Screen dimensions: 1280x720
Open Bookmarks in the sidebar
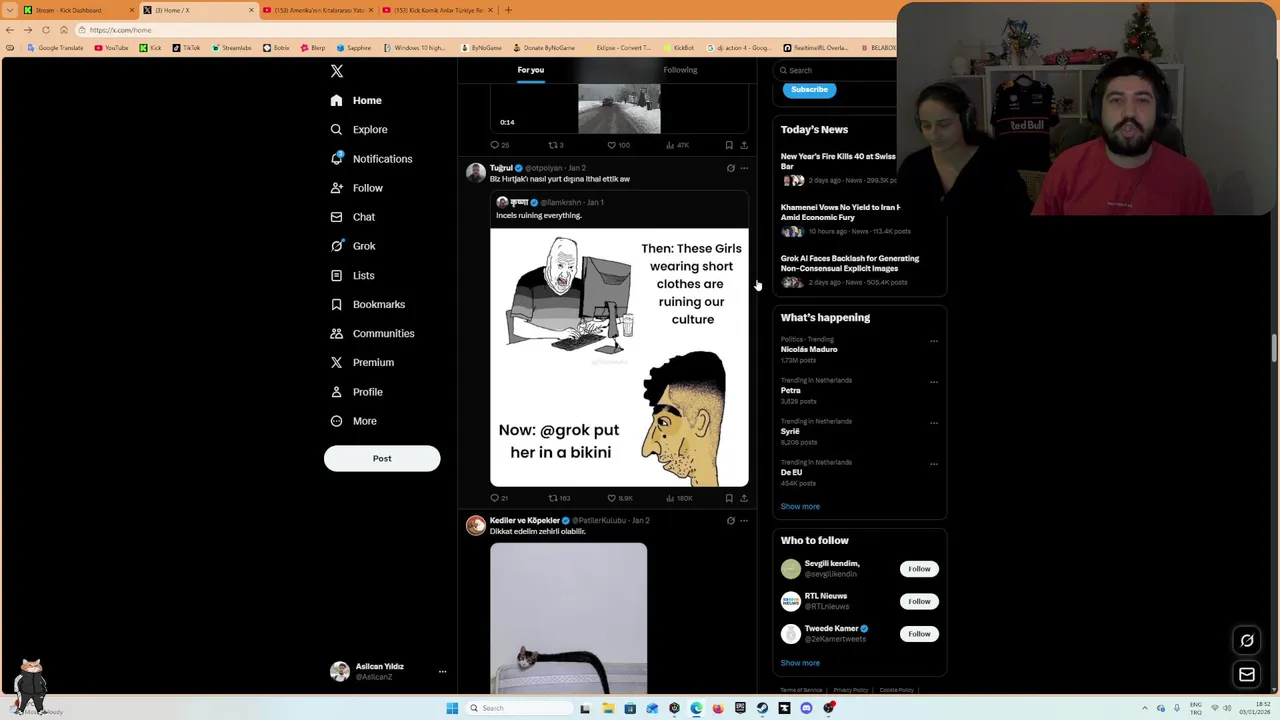click(x=367, y=304)
